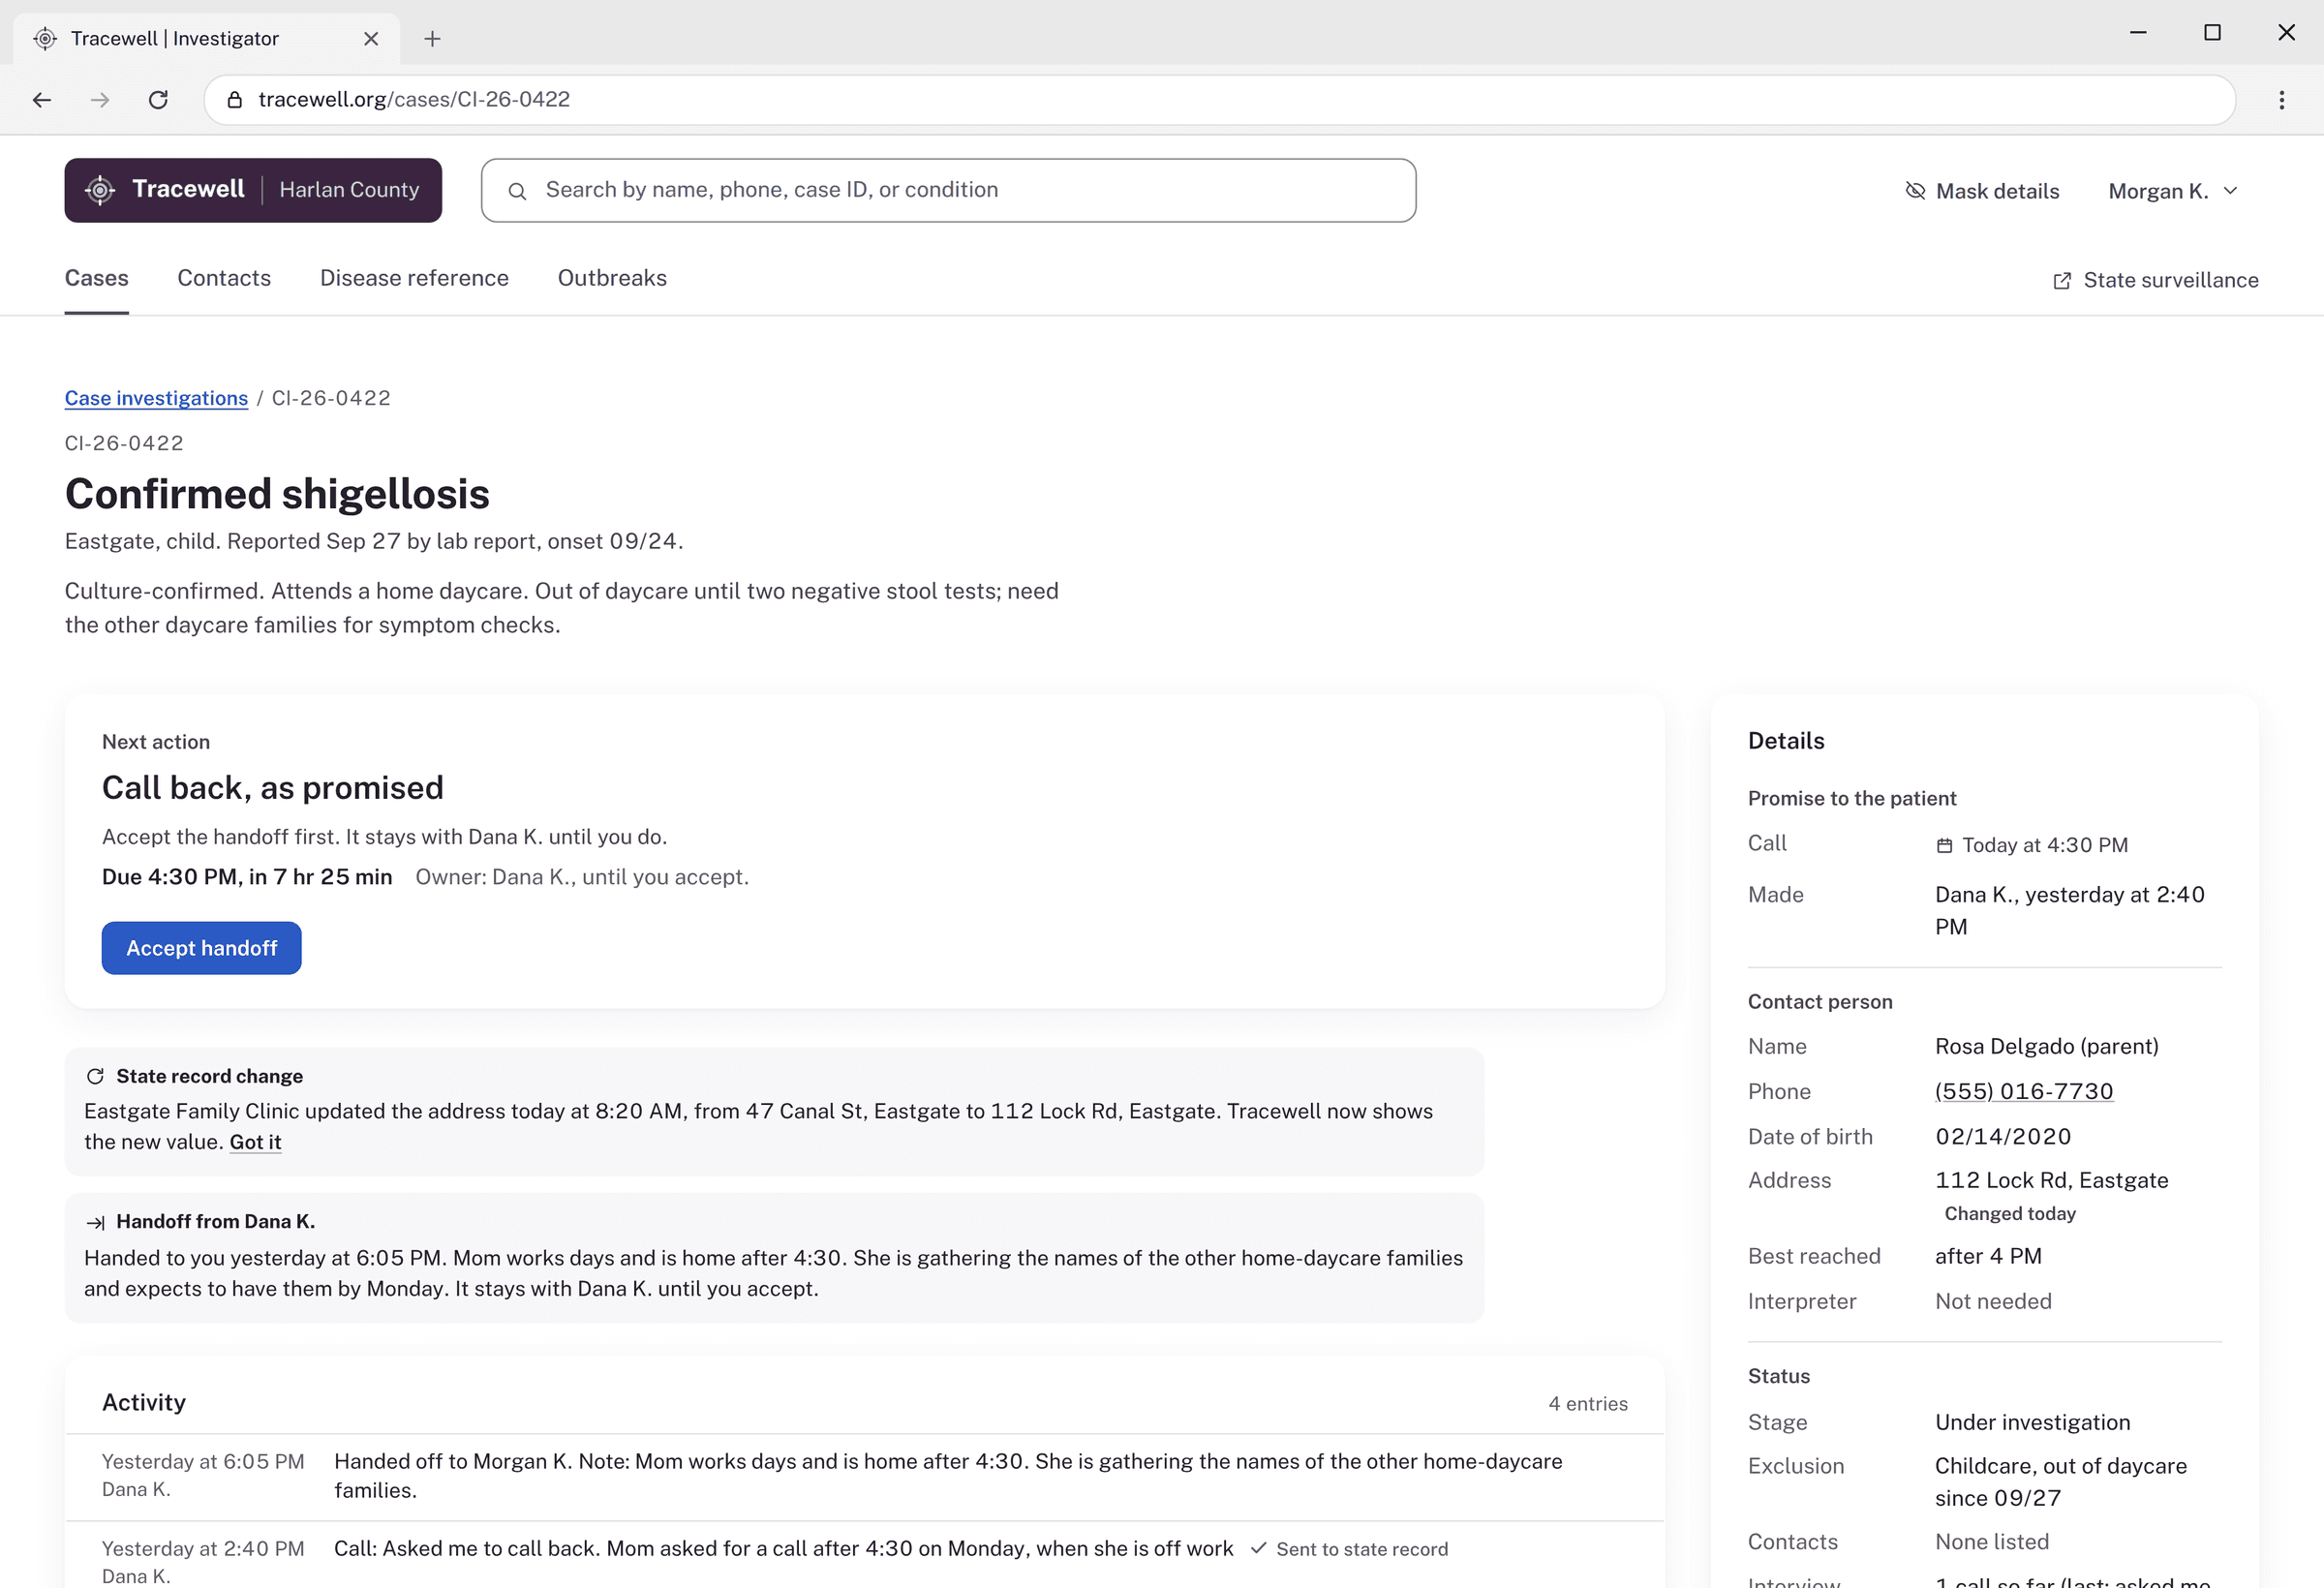2324x1588 pixels.
Task: Click the site security lock icon
Action: (x=235, y=100)
